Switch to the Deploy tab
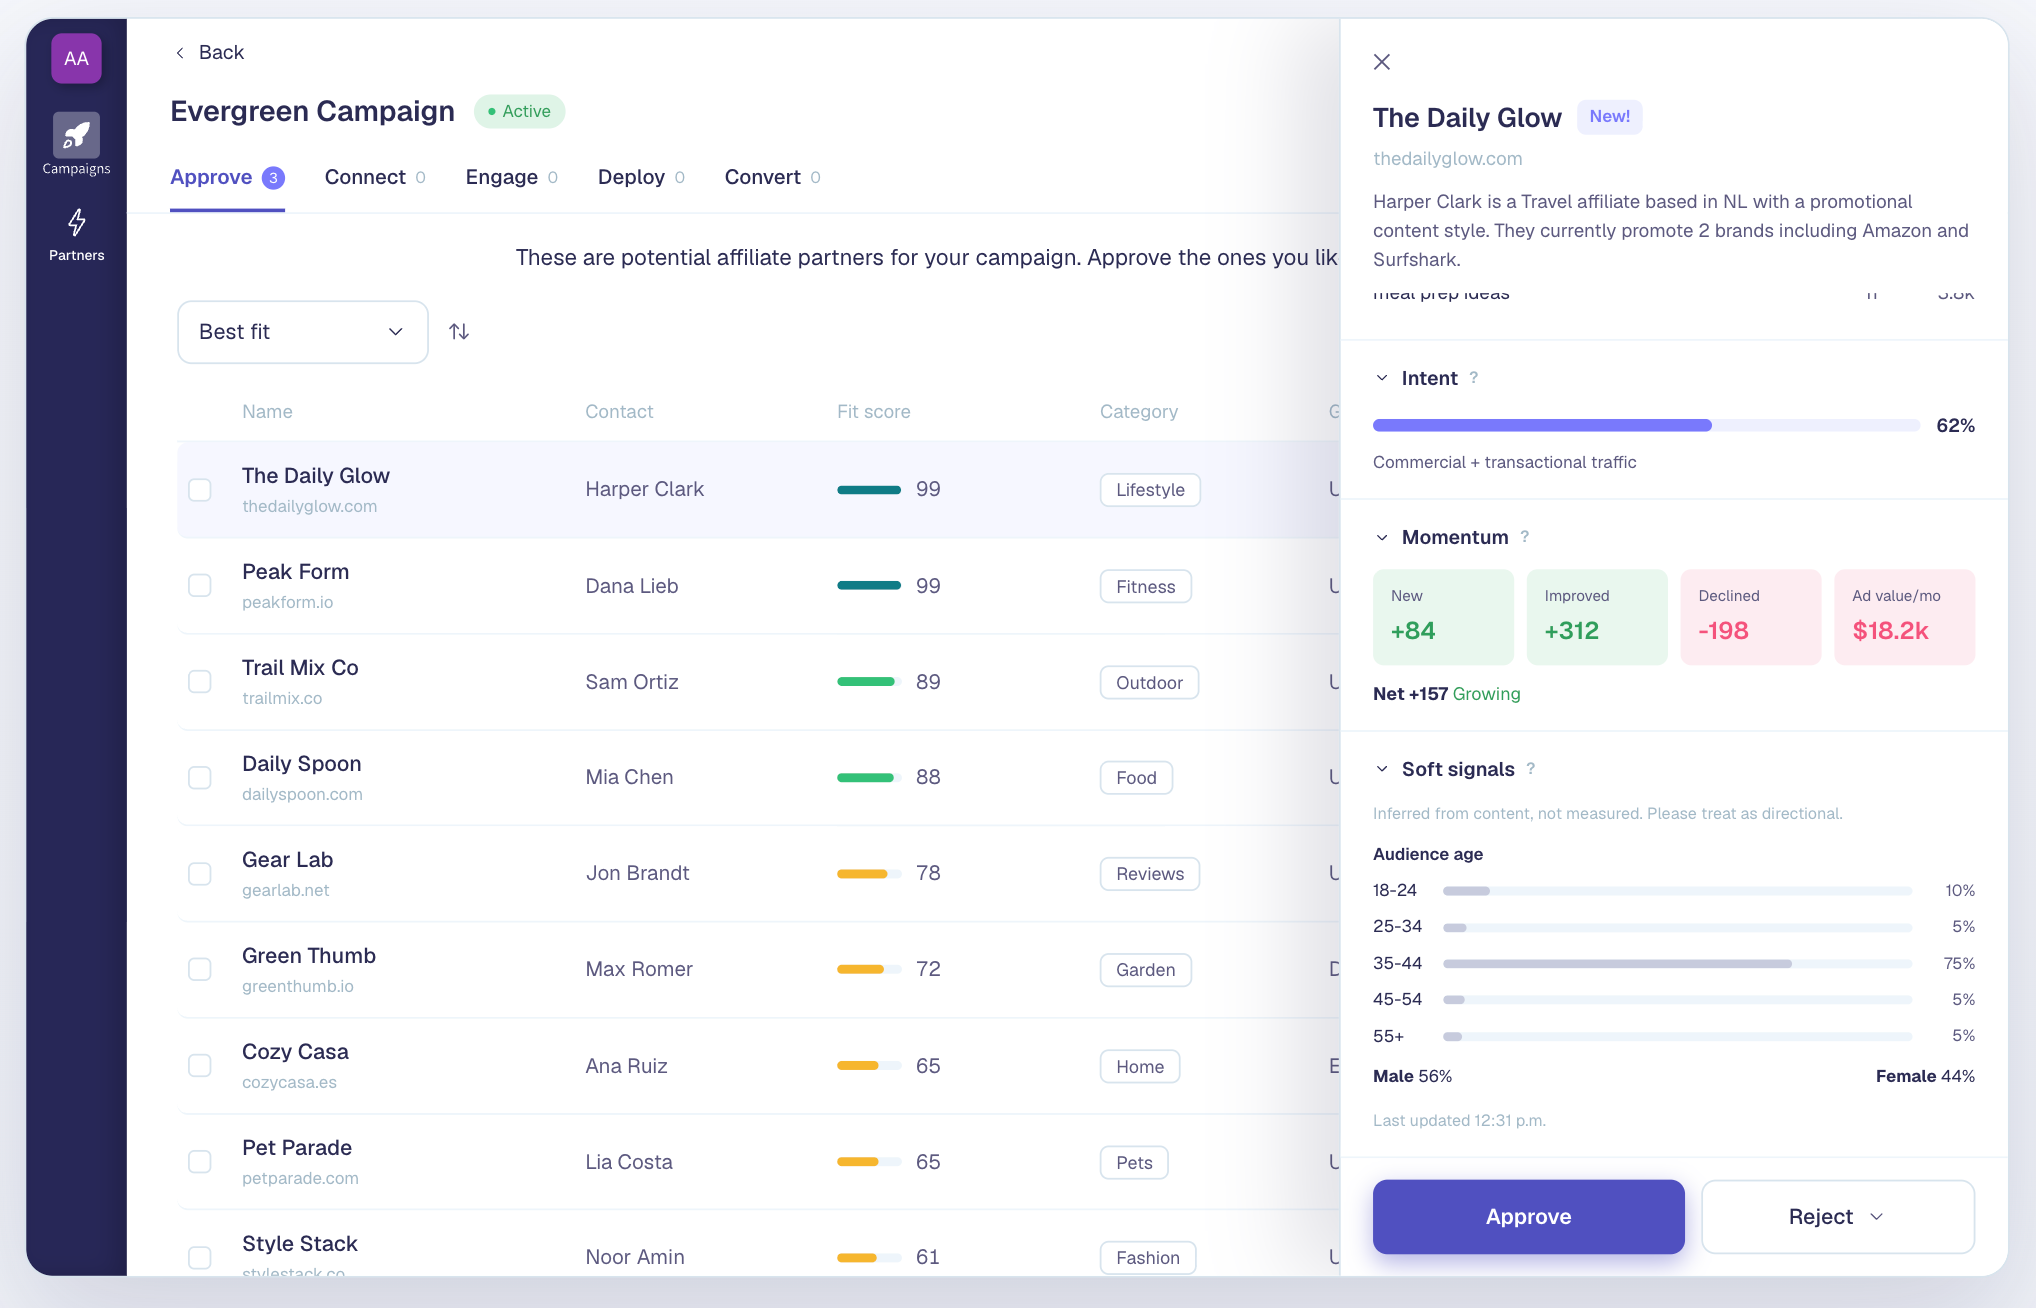The image size is (2036, 1308). tap(641, 177)
